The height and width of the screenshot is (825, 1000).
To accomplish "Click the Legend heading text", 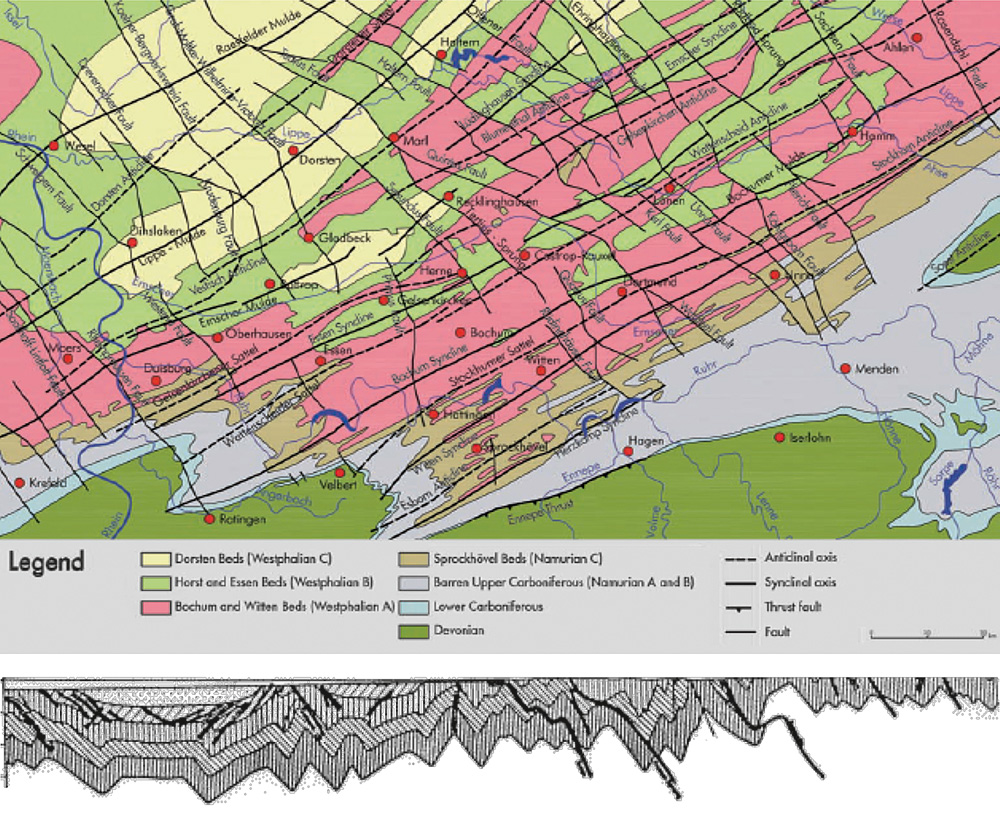I will (46, 563).
